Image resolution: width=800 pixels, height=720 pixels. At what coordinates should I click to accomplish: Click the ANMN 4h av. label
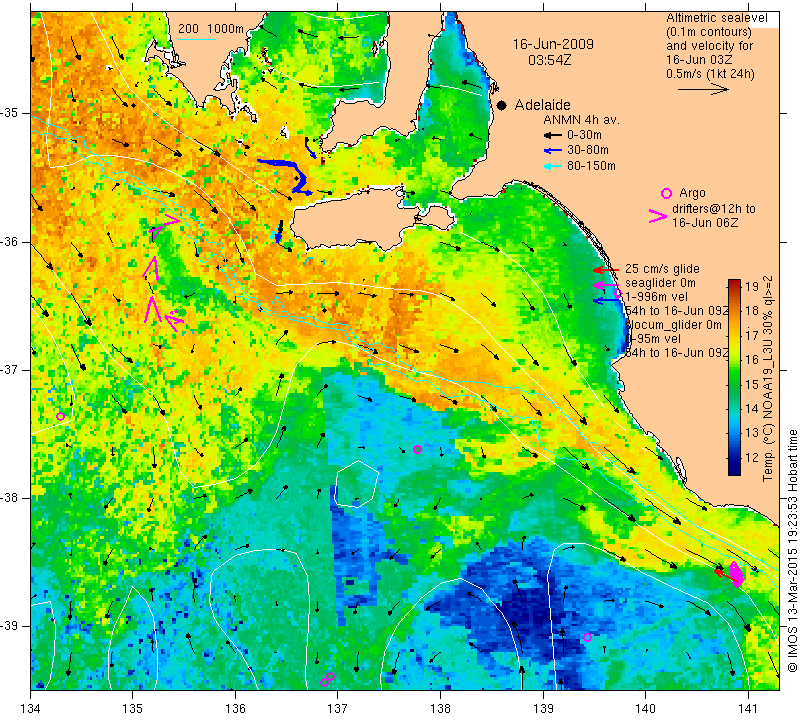[x=581, y=120]
